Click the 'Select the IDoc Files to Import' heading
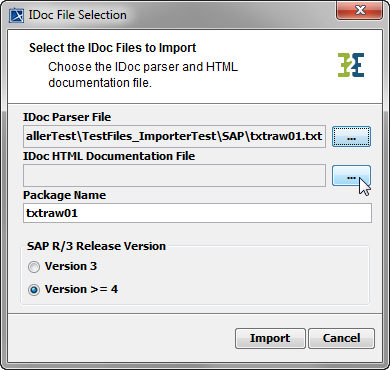 (113, 48)
